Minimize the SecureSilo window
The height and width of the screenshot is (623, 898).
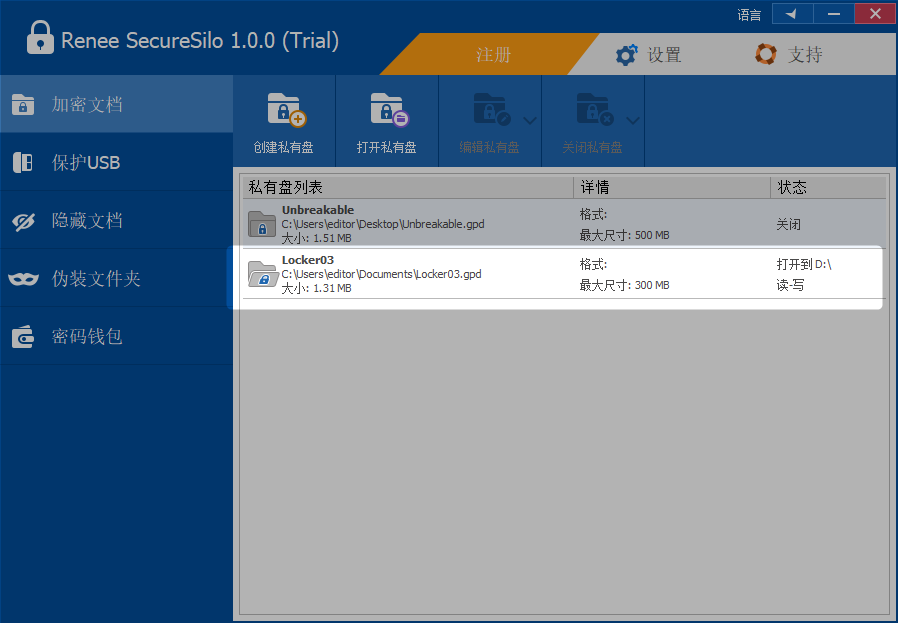[x=833, y=14]
